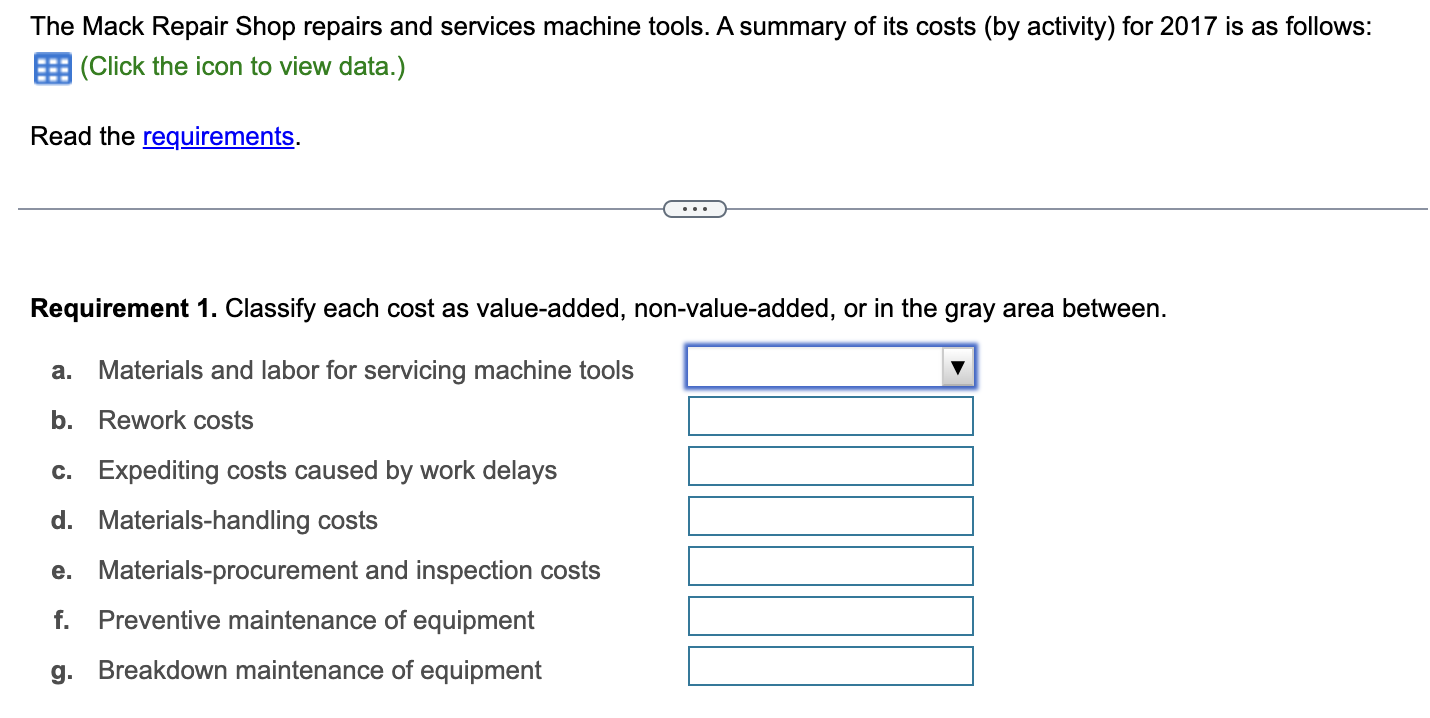This screenshot has height=718, width=1430.
Task: Select the Preventive maintenance answer field
Action: coord(830,615)
